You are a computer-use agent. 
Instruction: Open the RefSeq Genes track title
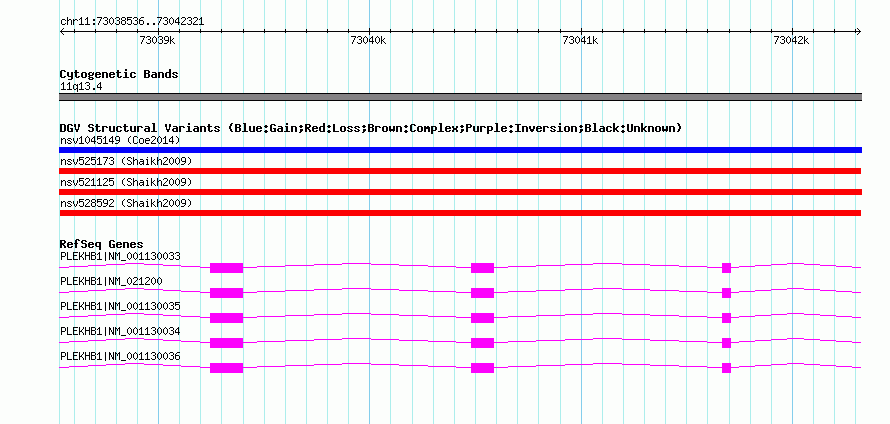point(102,244)
